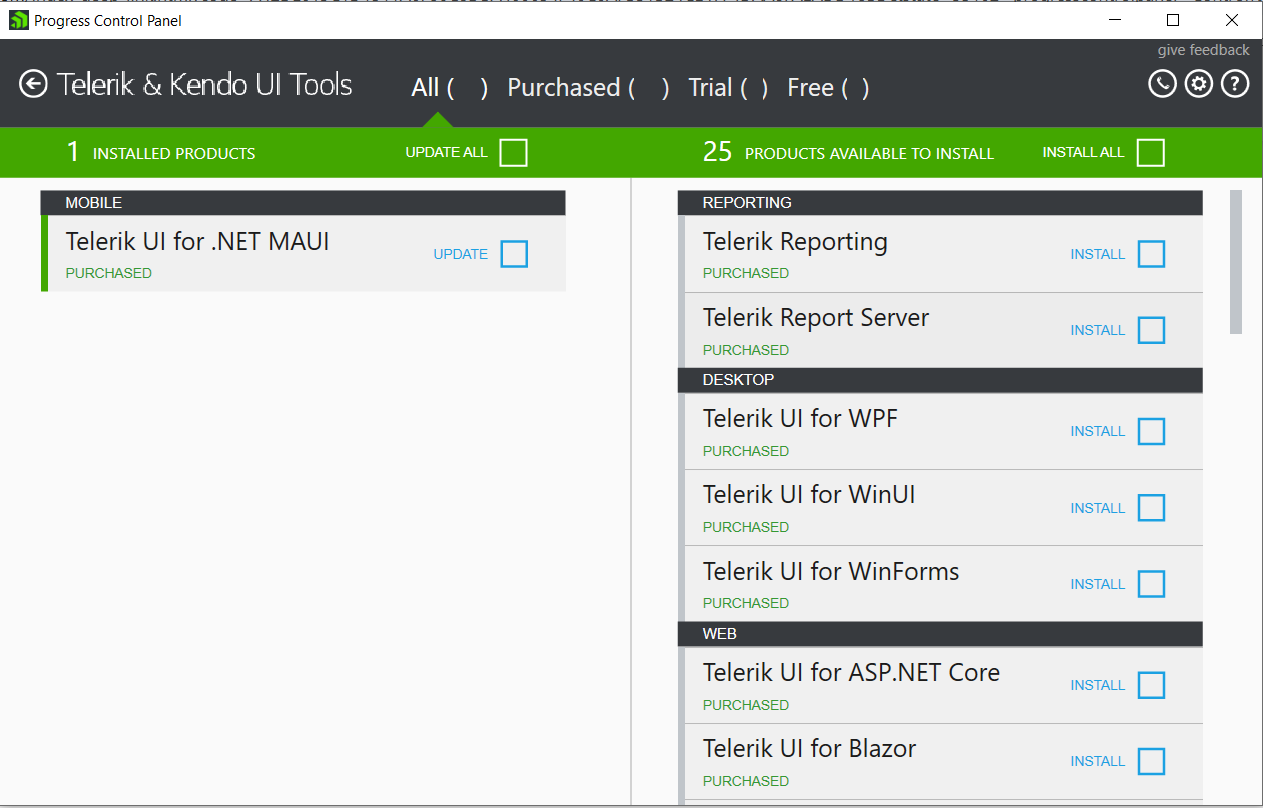Image resolution: width=1263 pixels, height=808 pixels.
Task: Click UPDATE next to Telerik UI for .NET MAUI
Action: pyautogui.click(x=461, y=254)
